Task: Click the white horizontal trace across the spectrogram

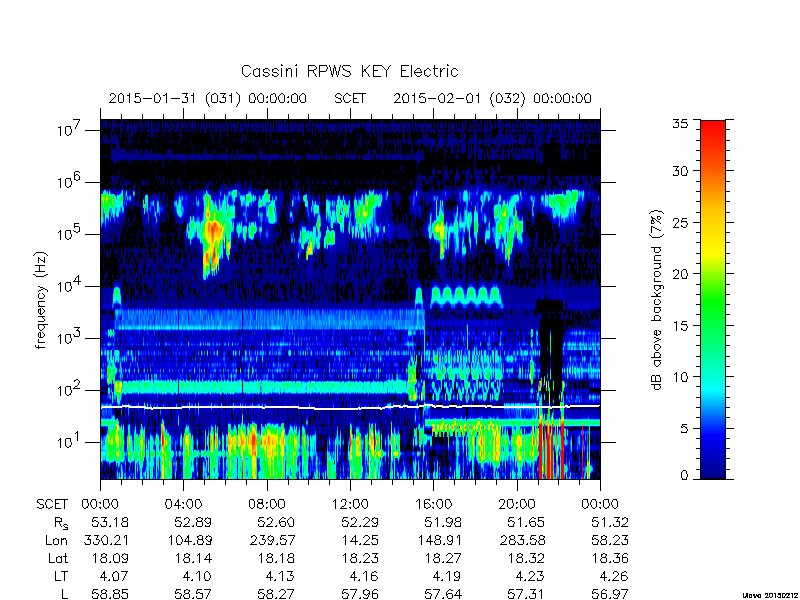Action: [x=350, y=407]
